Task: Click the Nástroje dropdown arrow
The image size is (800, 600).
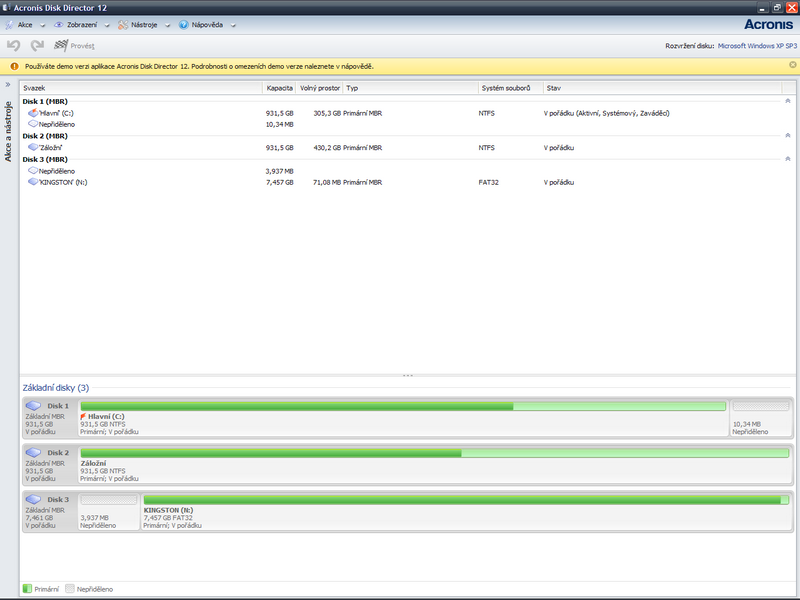Action: (167, 25)
